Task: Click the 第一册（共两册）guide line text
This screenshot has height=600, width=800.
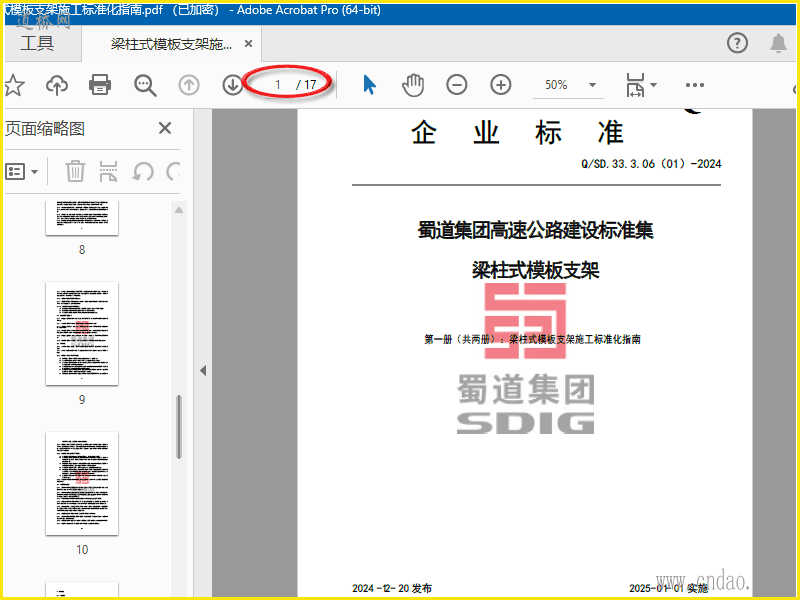Action: [532, 339]
